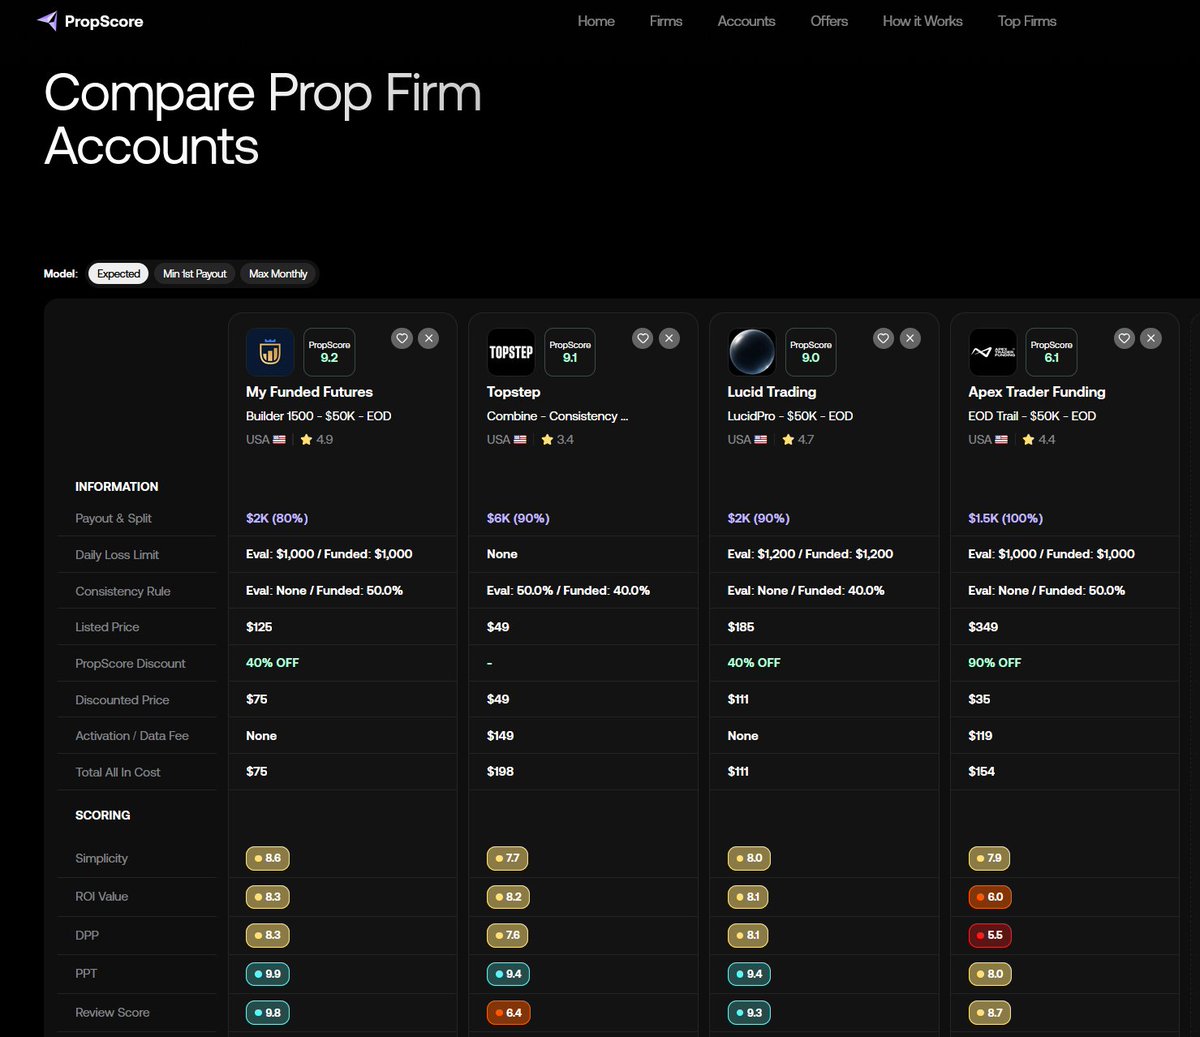Remove My Funded Futures from comparison
Viewport: 1200px width, 1037px height.
click(x=429, y=338)
